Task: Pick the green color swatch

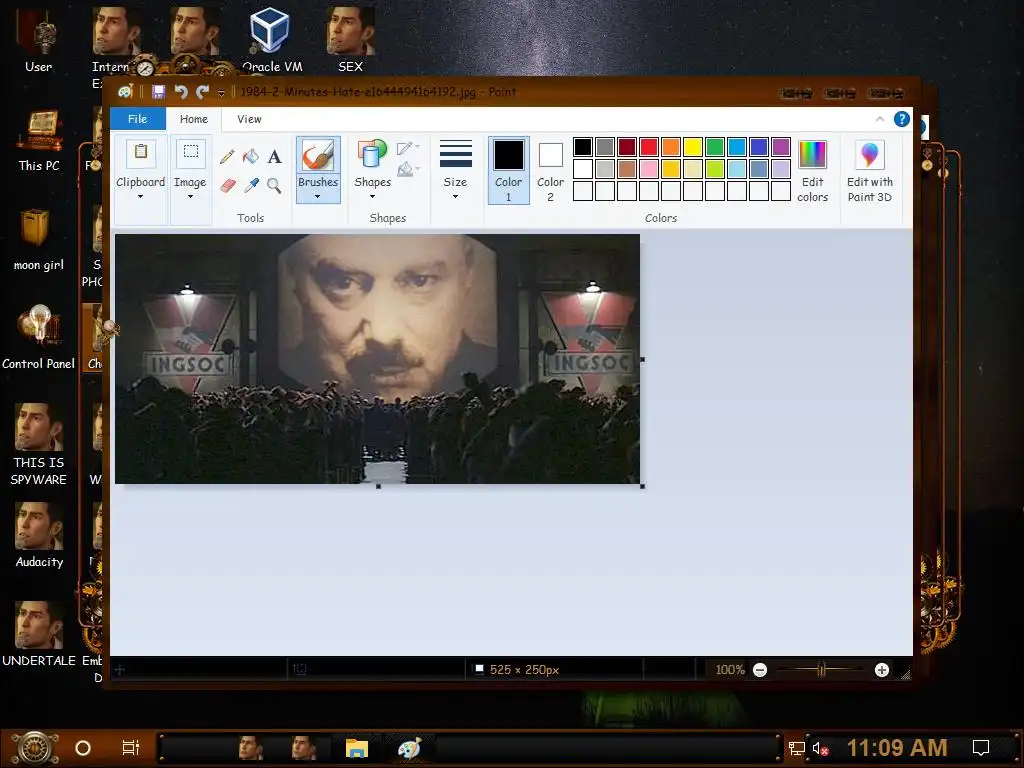Action: click(x=714, y=147)
